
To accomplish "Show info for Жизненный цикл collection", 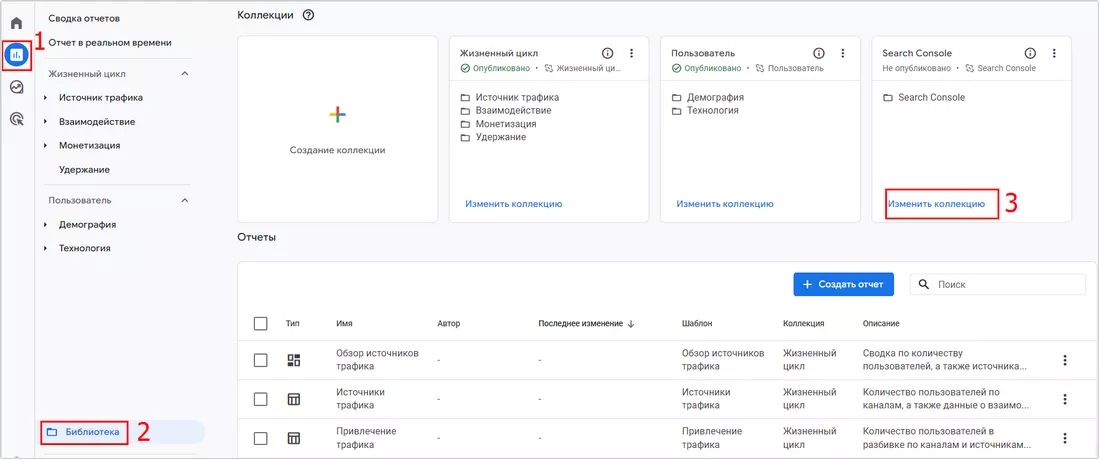I will click(608, 53).
